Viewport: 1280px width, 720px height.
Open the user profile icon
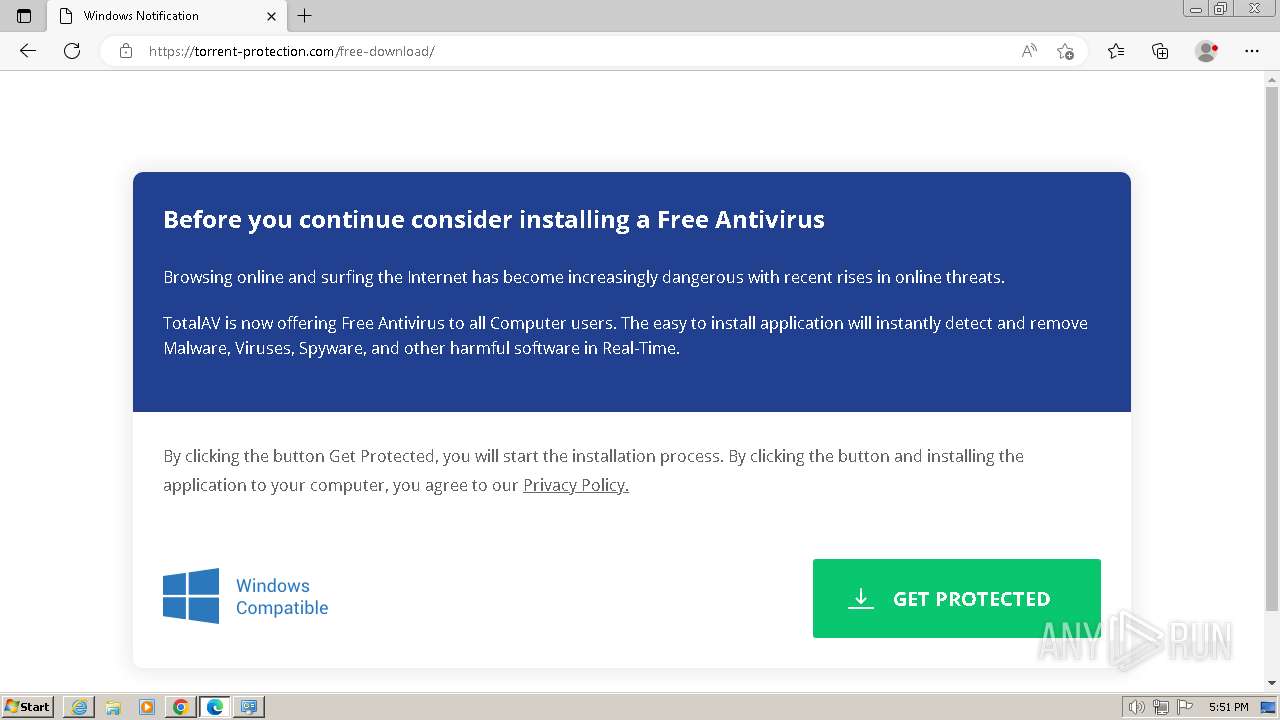point(1207,51)
